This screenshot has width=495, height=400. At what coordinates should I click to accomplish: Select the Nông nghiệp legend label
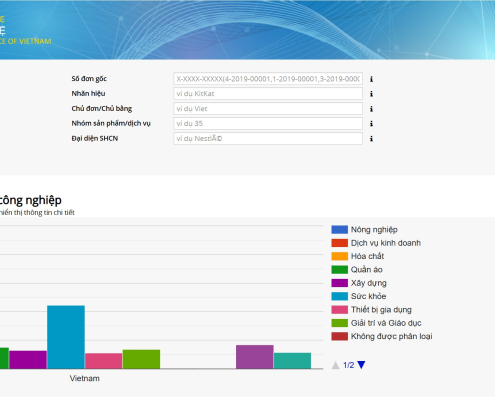click(374, 230)
